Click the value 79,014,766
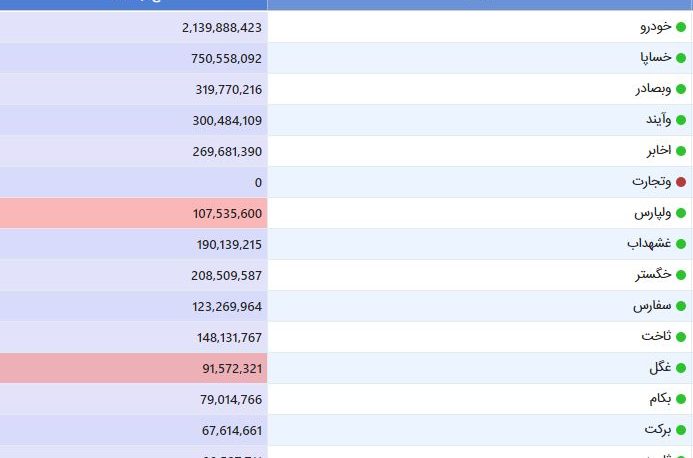This screenshot has height=458, width=693. [x=231, y=399]
